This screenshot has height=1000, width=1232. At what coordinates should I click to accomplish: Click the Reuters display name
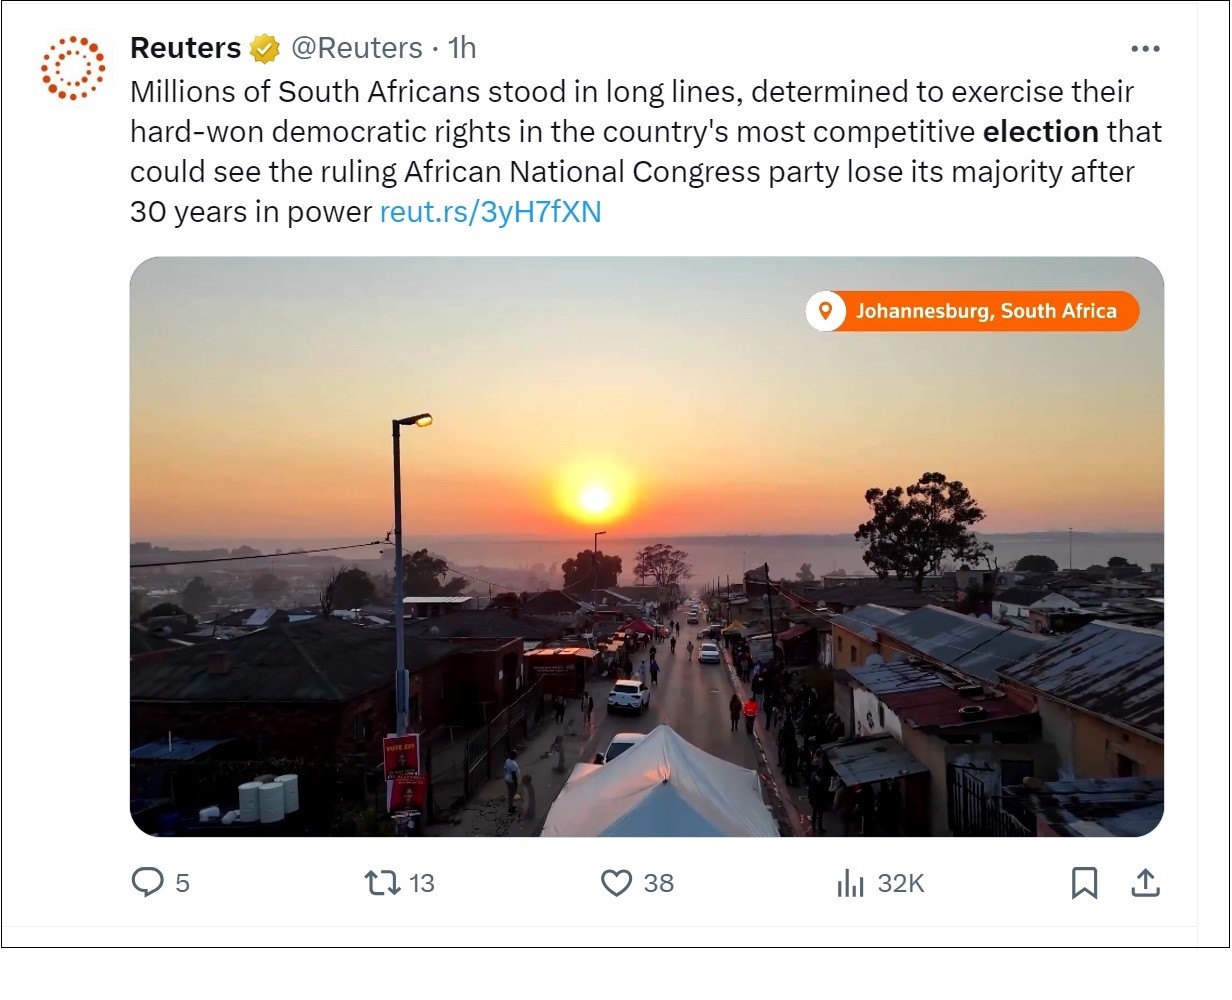pyautogui.click(x=186, y=48)
